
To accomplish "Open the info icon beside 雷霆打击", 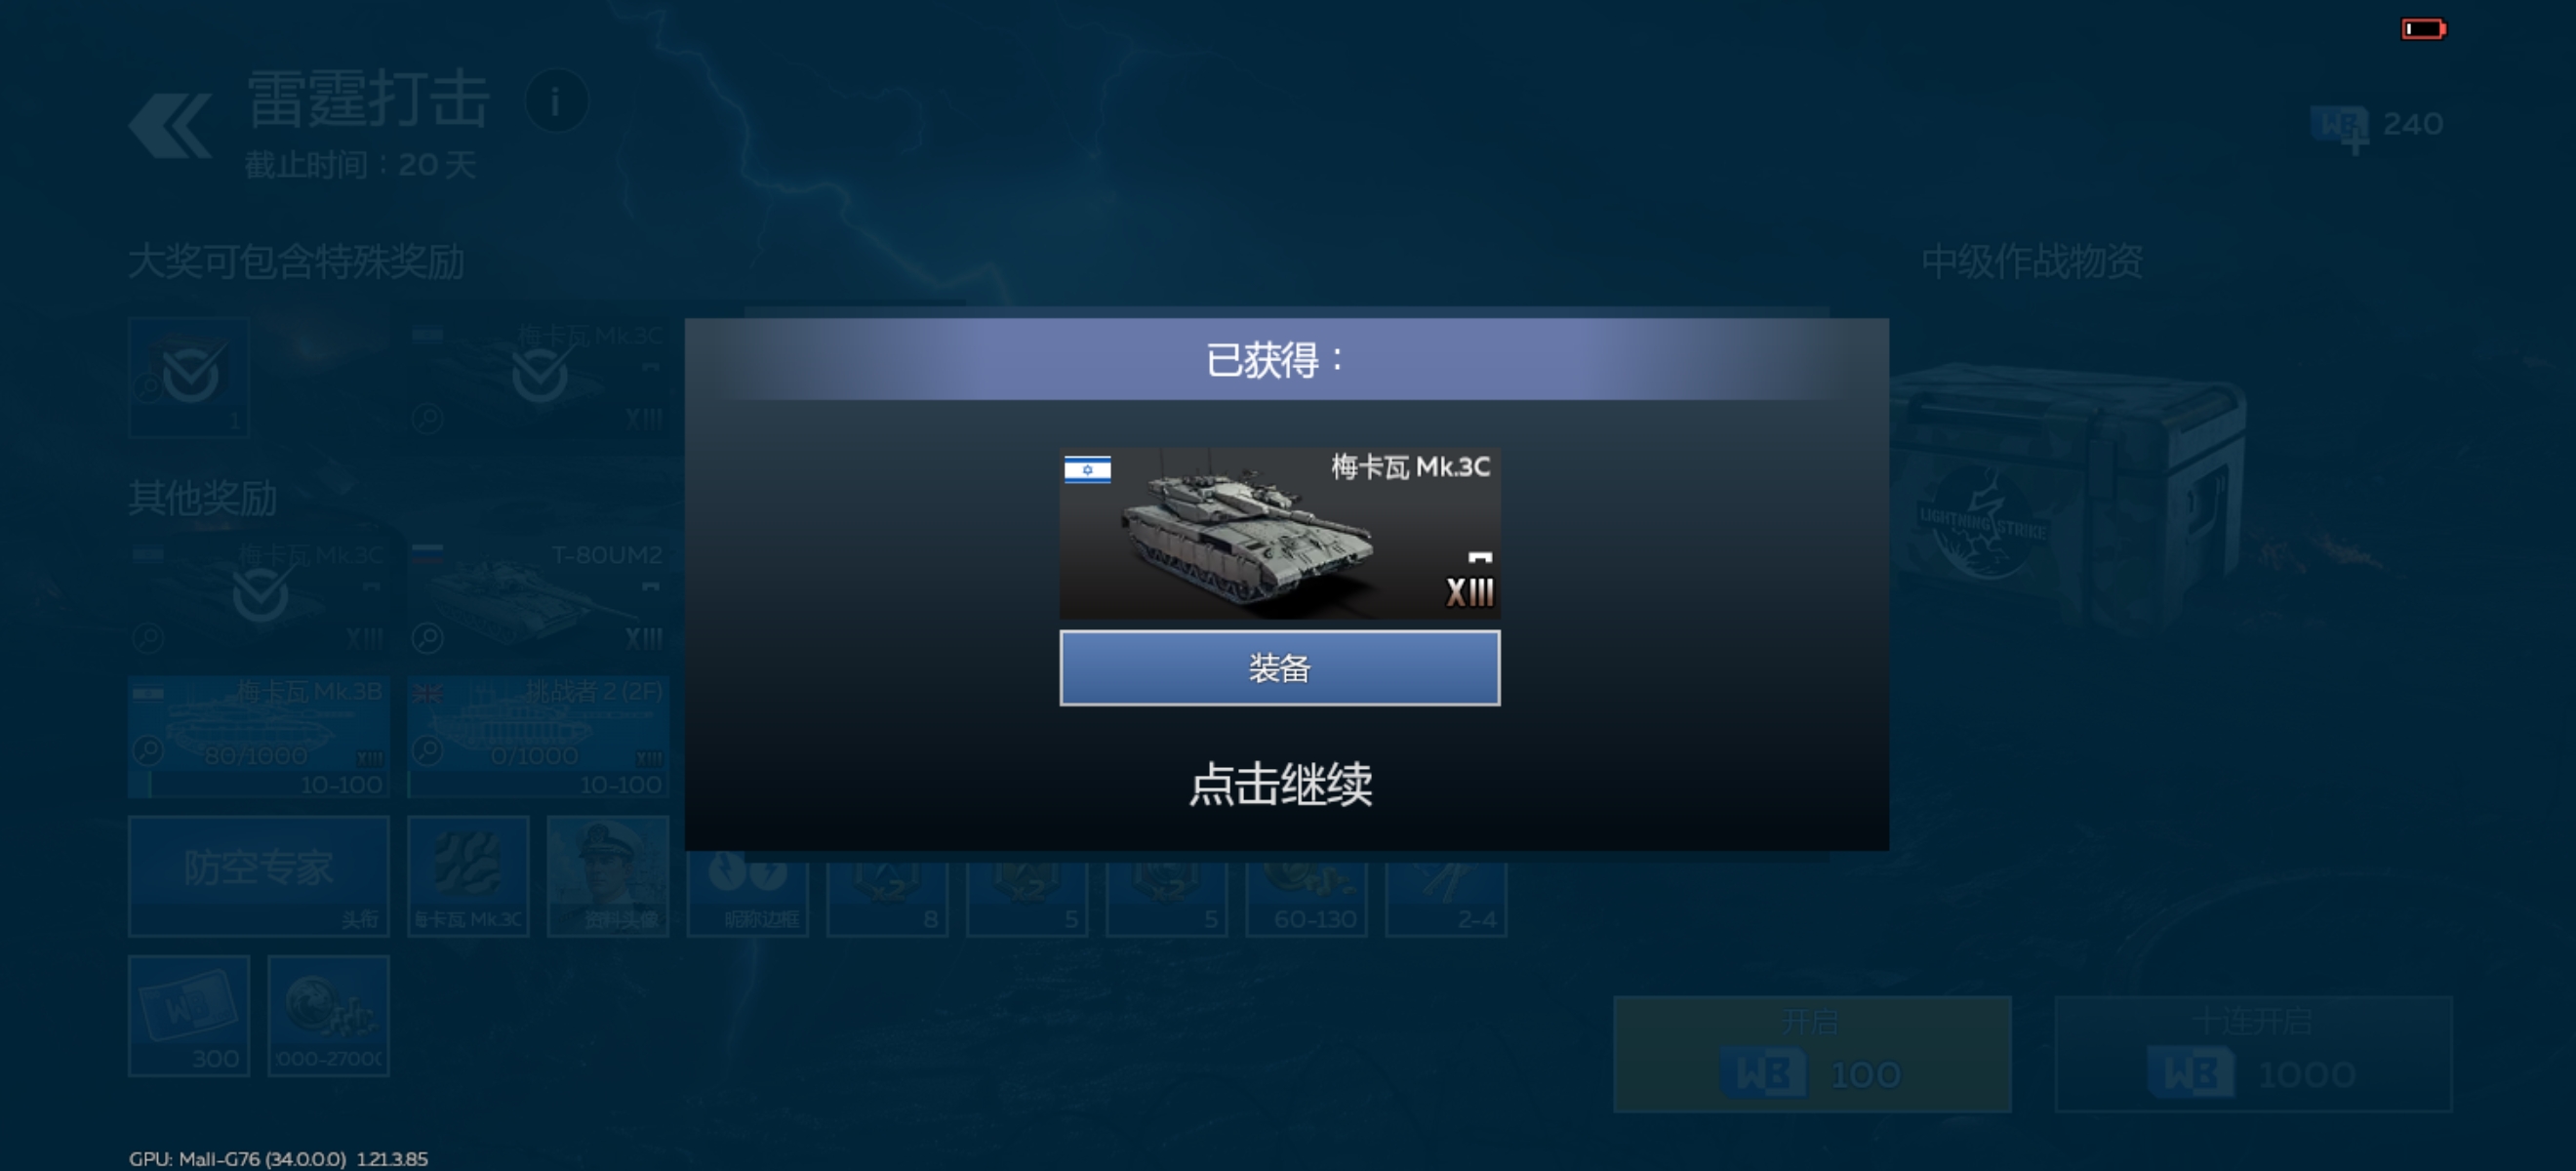I will [556, 101].
